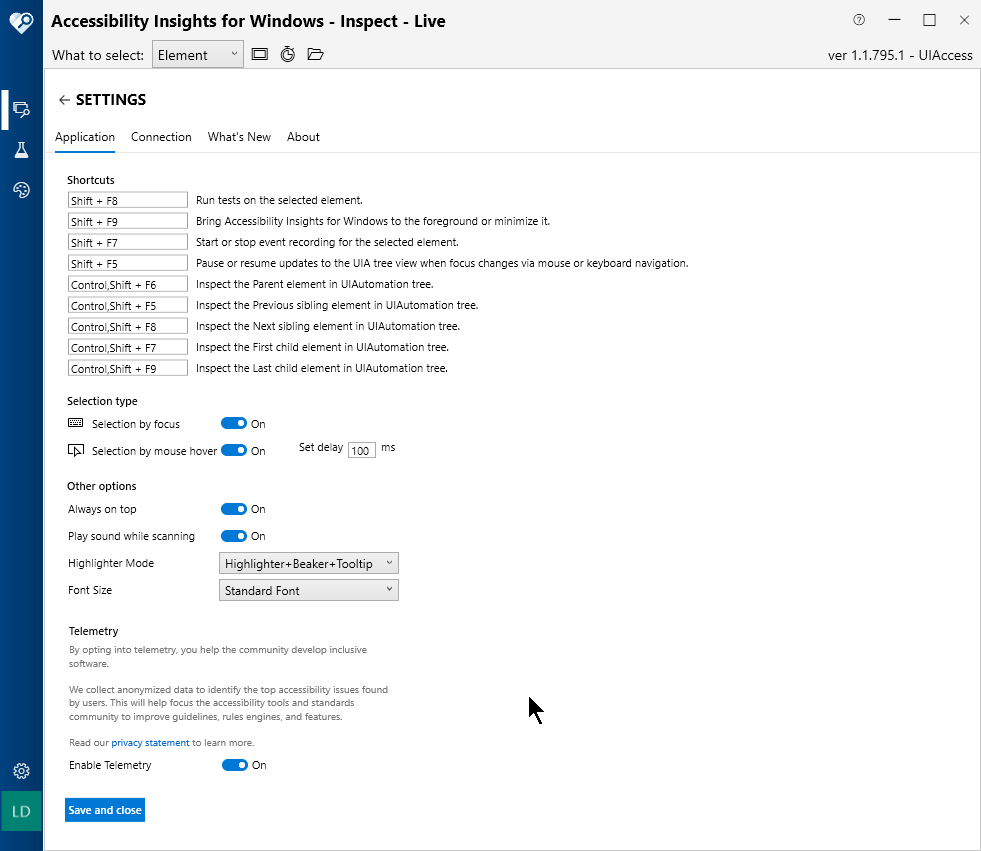Image resolution: width=981 pixels, height=851 pixels.
Task: Expand the Font Size dropdown
Action: point(308,590)
